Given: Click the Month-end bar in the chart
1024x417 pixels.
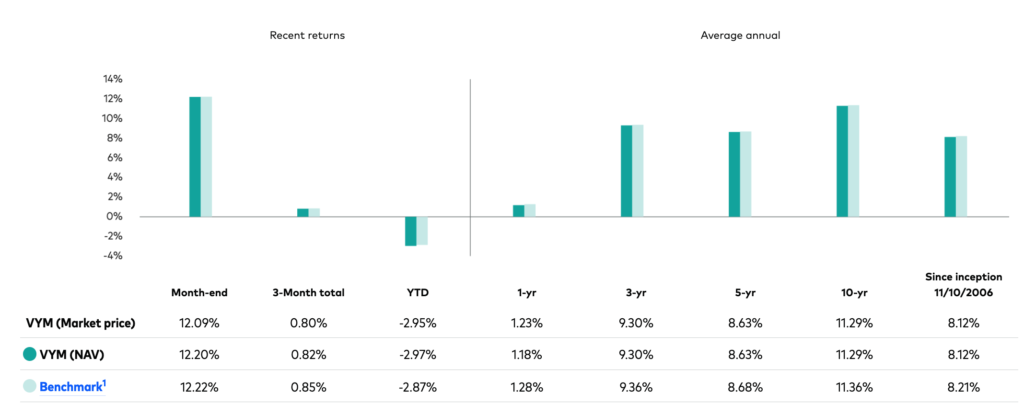Looking at the screenshot, I should pyautogui.click(x=200, y=156).
